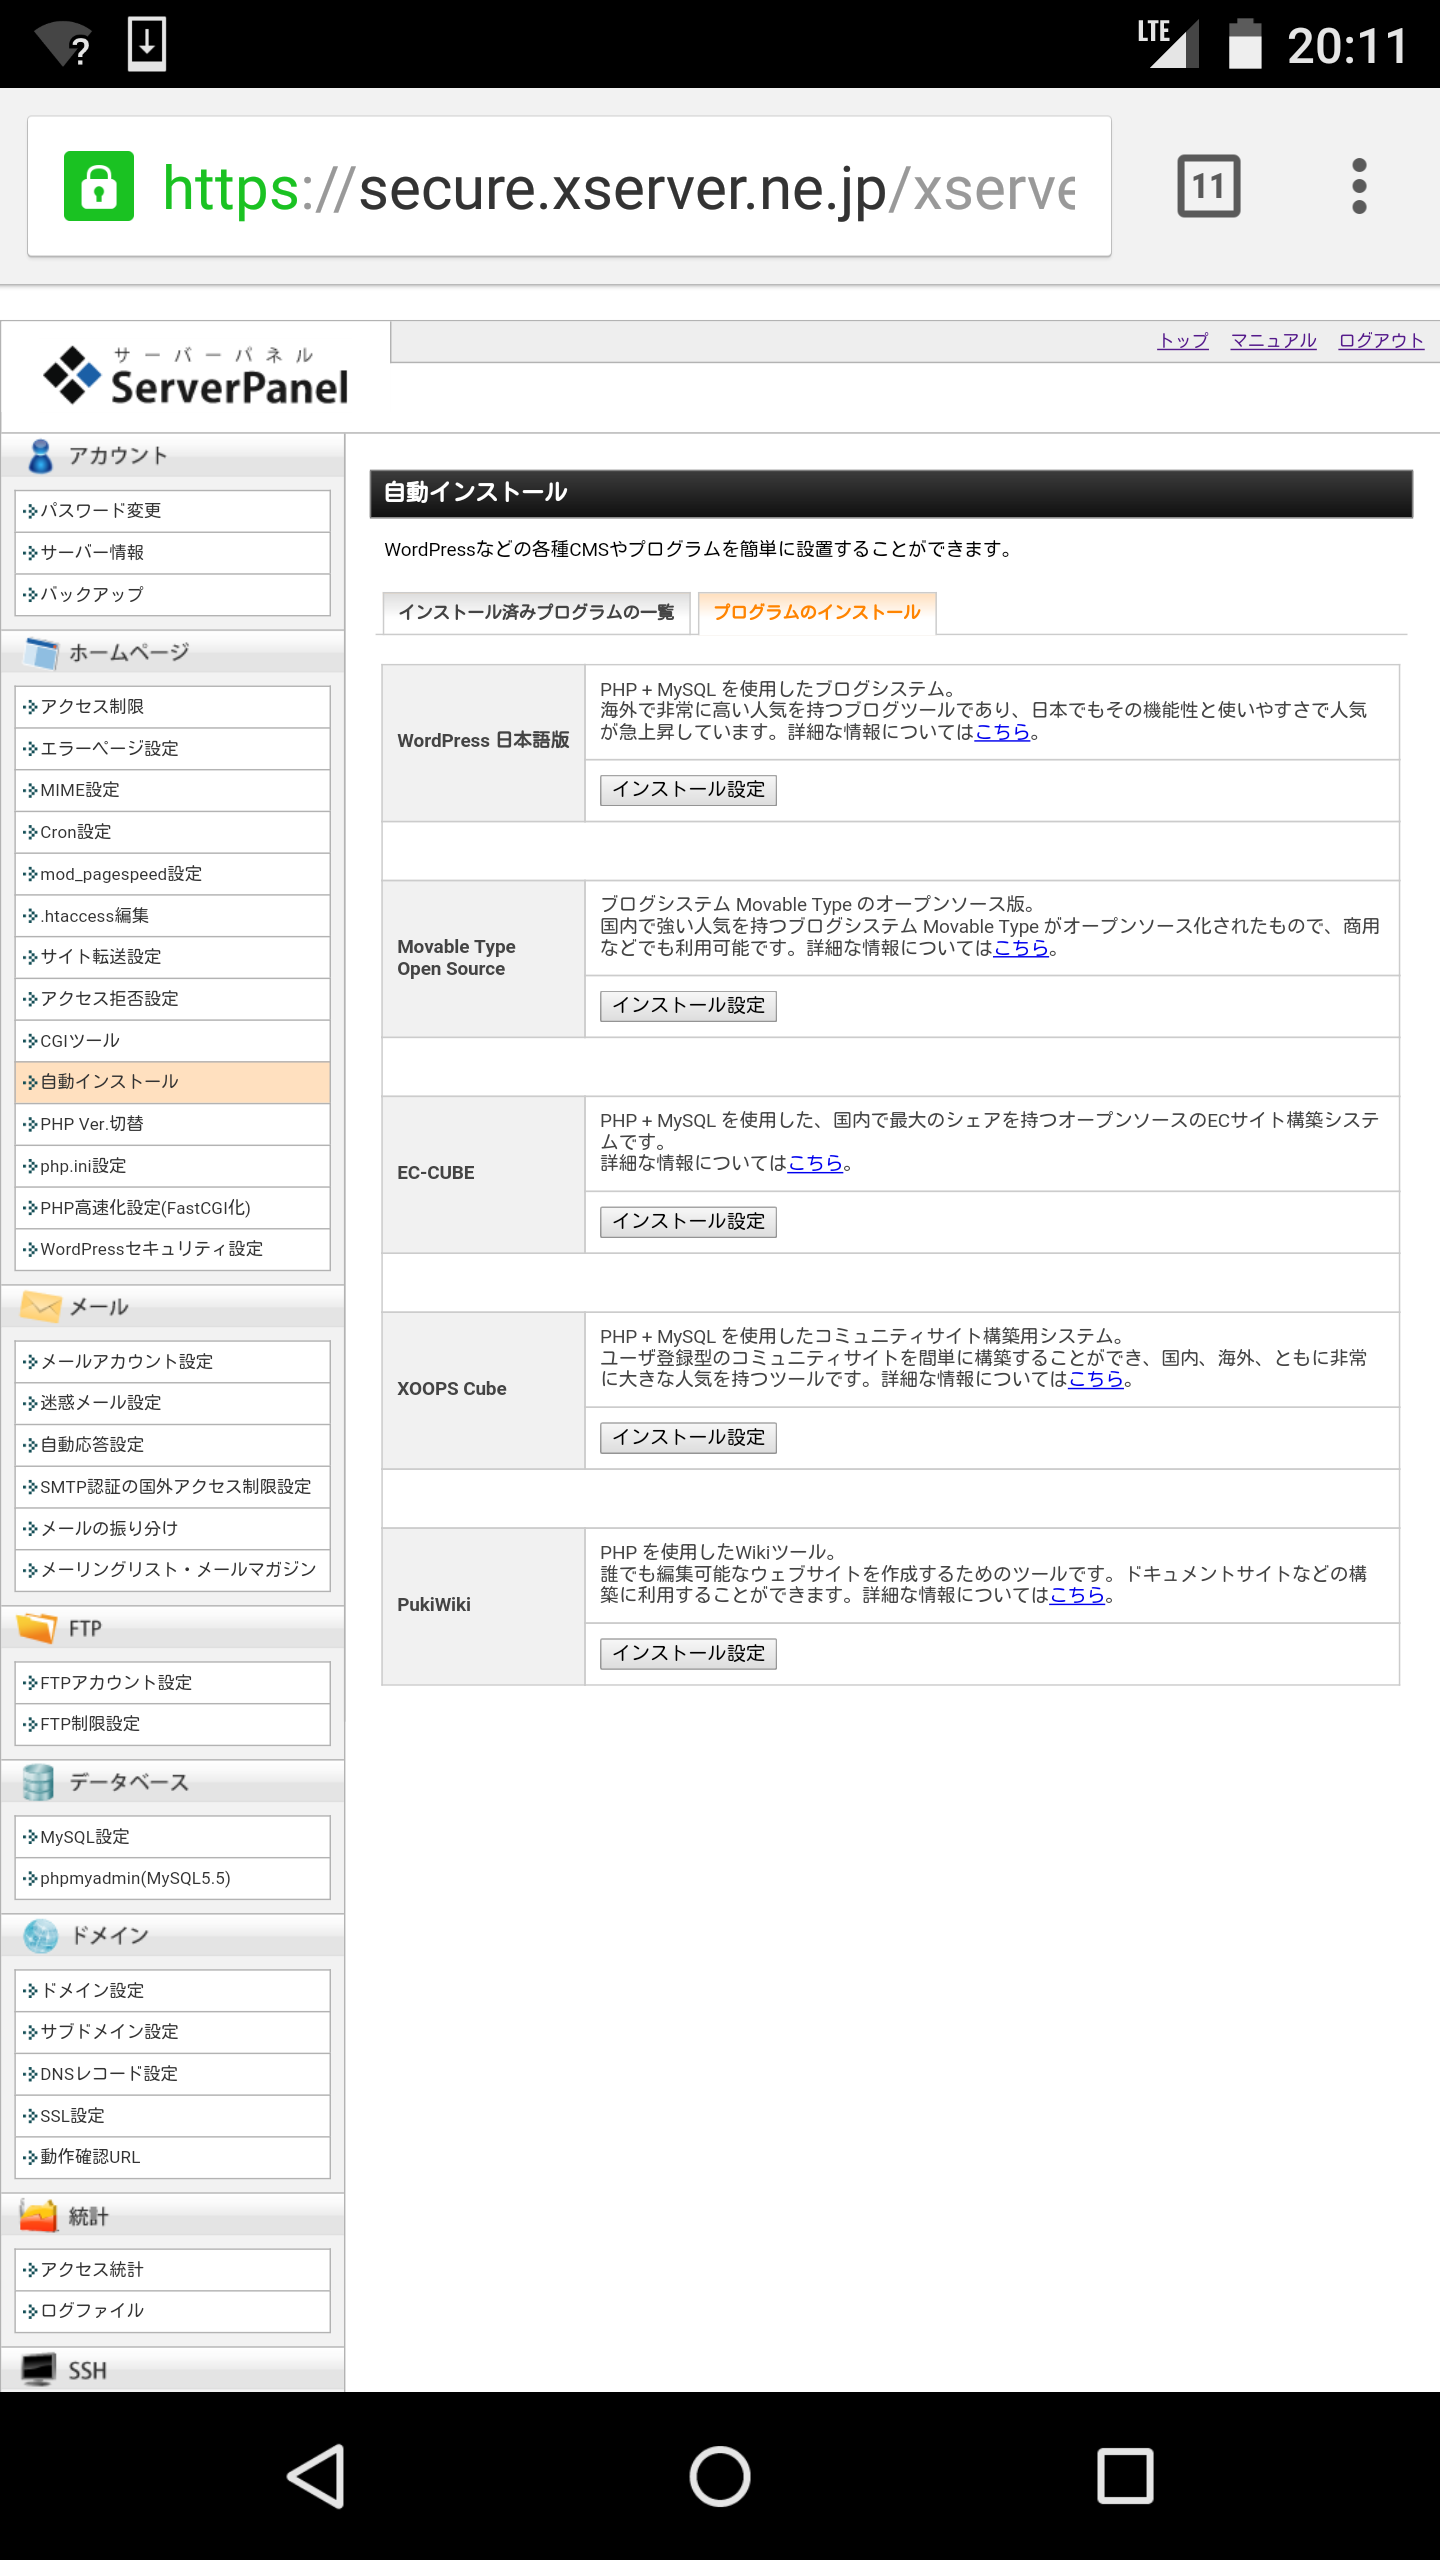
Task: Open FTPアカウント設定 menu item
Action: coord(173,1683)
